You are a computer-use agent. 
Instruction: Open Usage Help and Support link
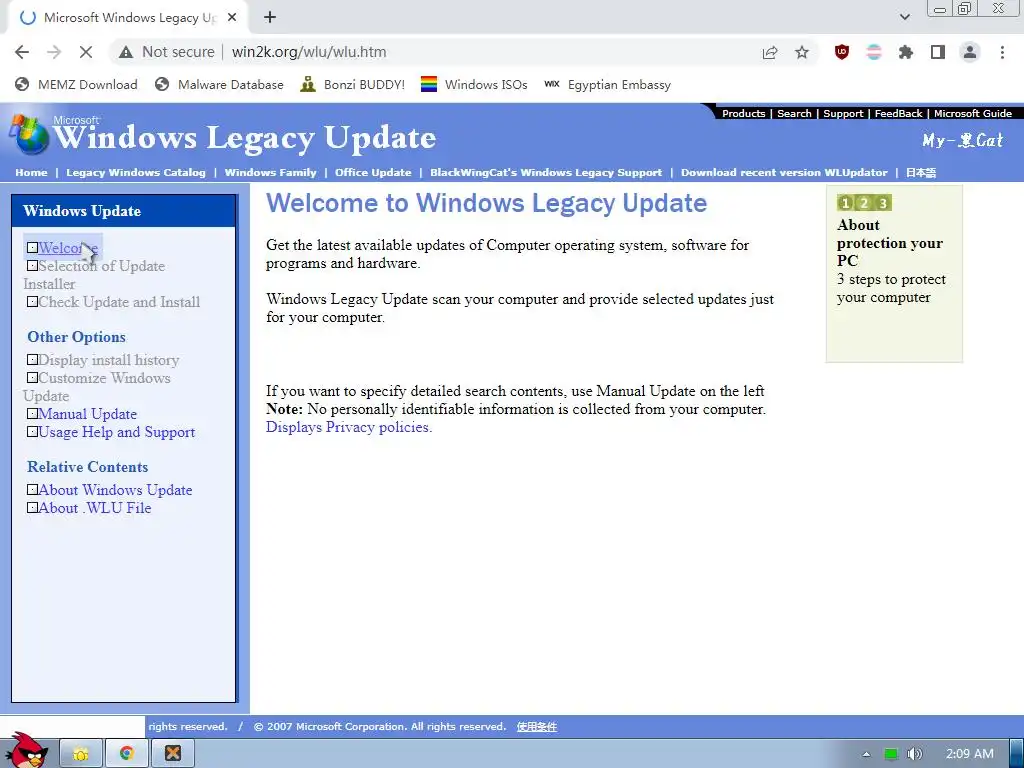coord(116,432)
